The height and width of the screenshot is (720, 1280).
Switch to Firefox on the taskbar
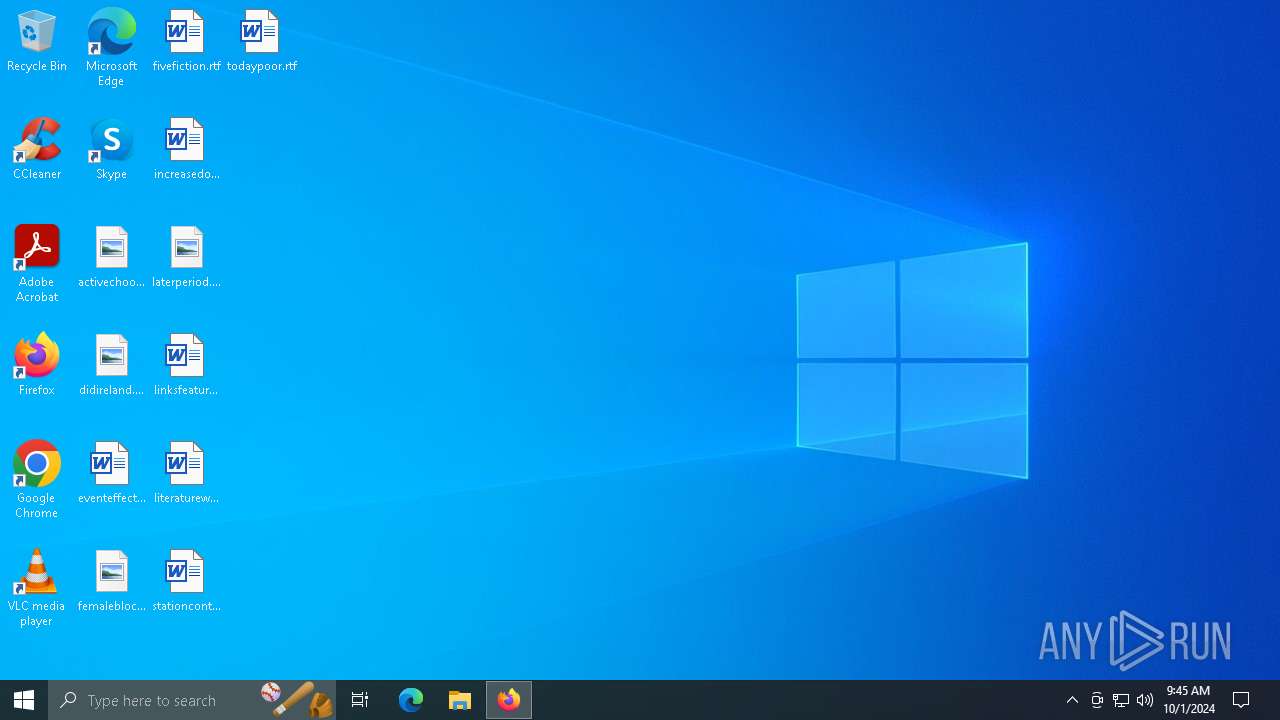point(509,700)
